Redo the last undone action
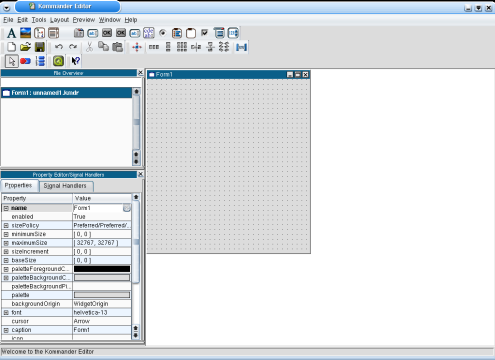 coord(73,47)
